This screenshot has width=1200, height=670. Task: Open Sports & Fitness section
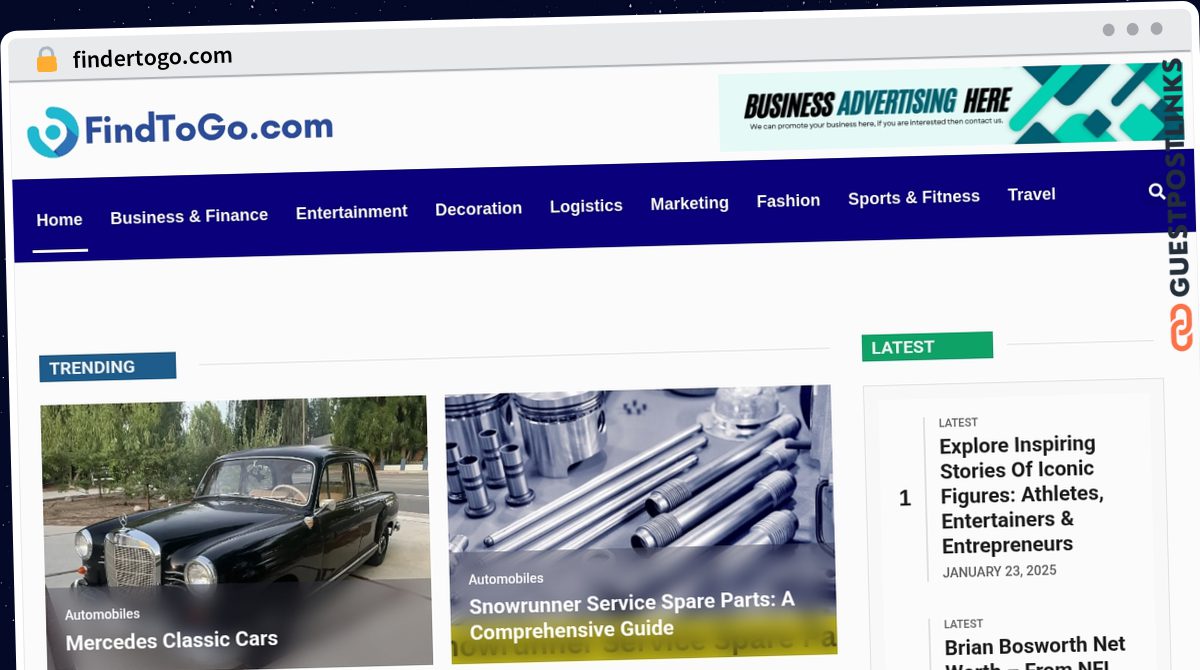click(914, 198)
